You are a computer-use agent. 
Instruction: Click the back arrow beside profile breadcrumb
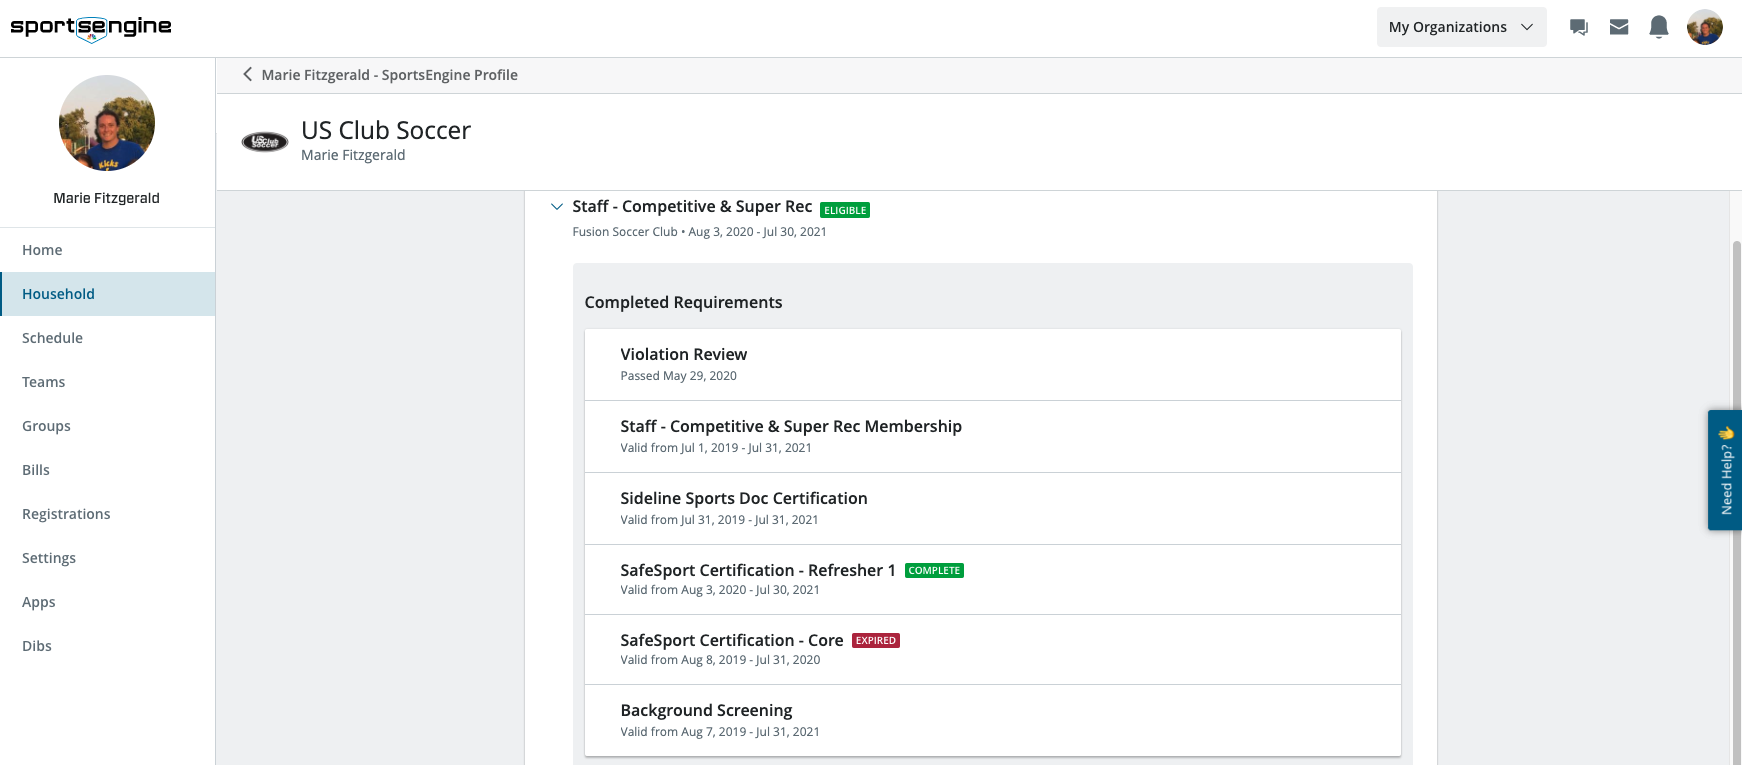[247, 74]
